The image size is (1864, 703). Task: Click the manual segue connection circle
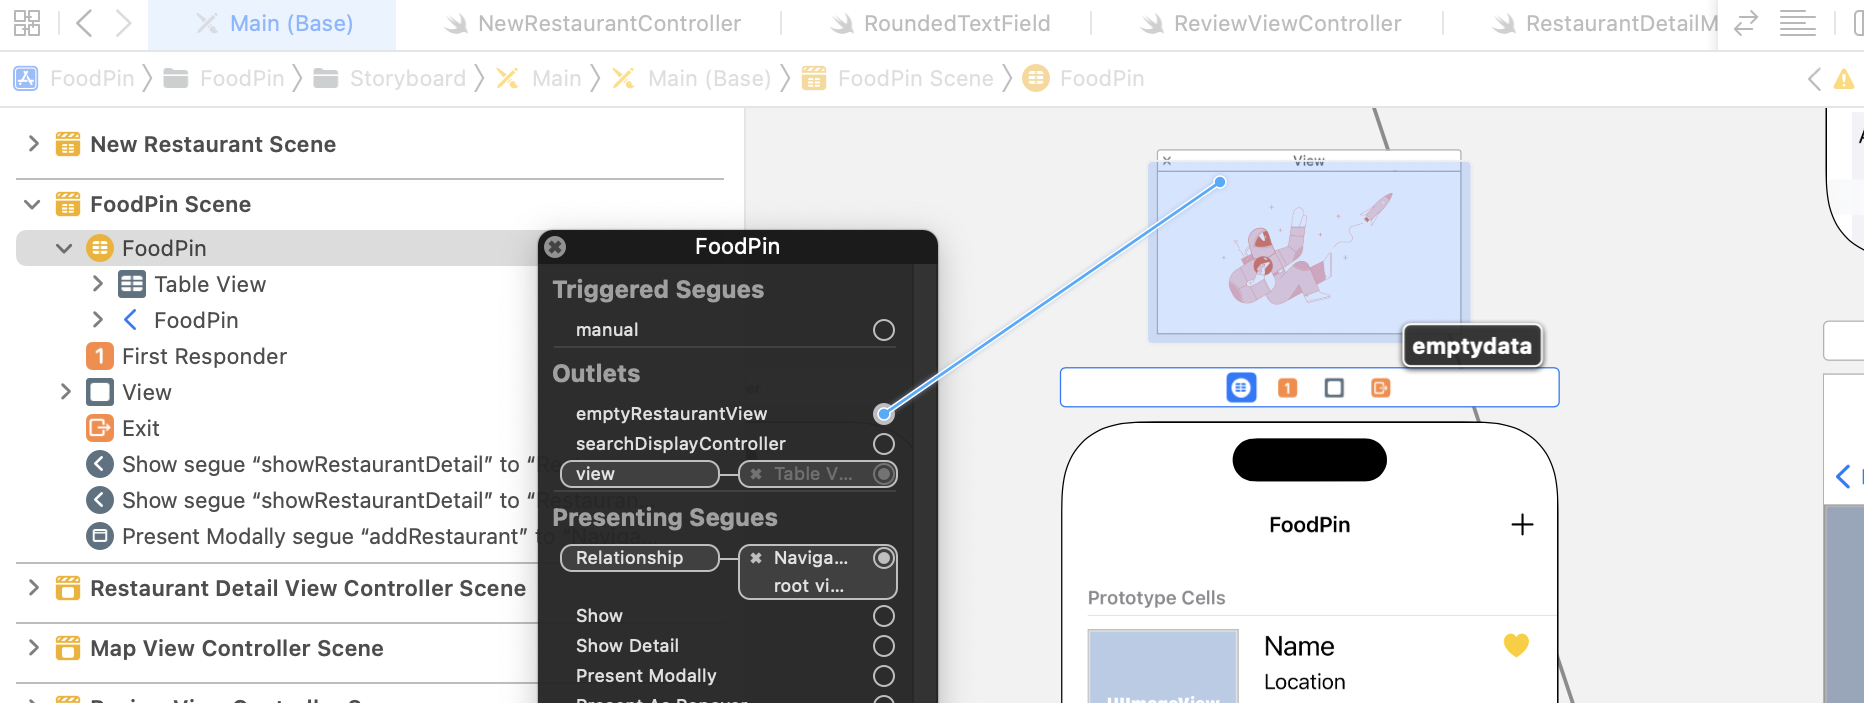pyautogui.click(x=883, y=330)
